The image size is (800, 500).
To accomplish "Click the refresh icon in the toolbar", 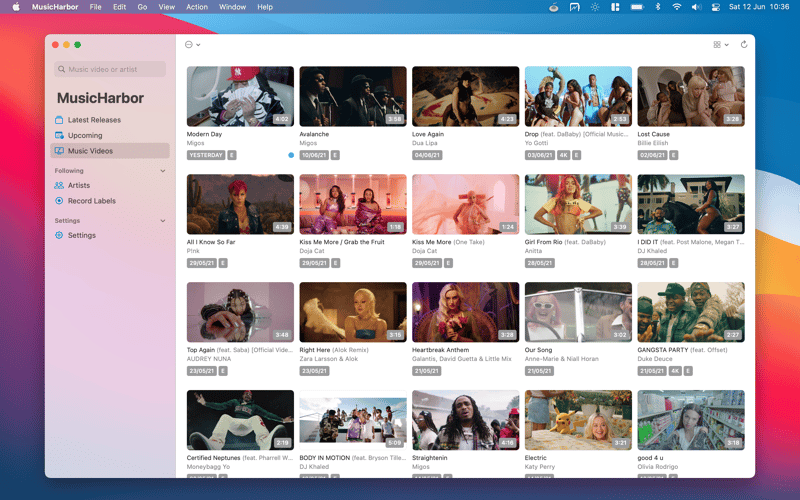I will coord(744,45).
